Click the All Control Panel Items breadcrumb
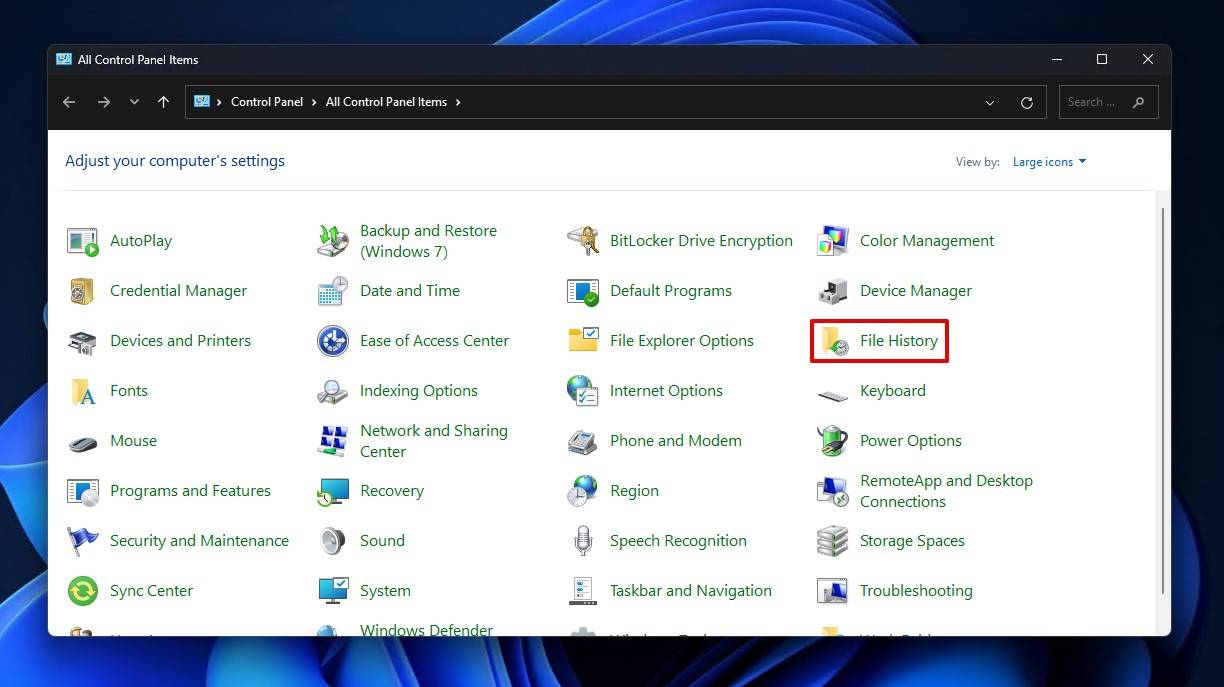The image size is (1224, 687). pos(386,102)
